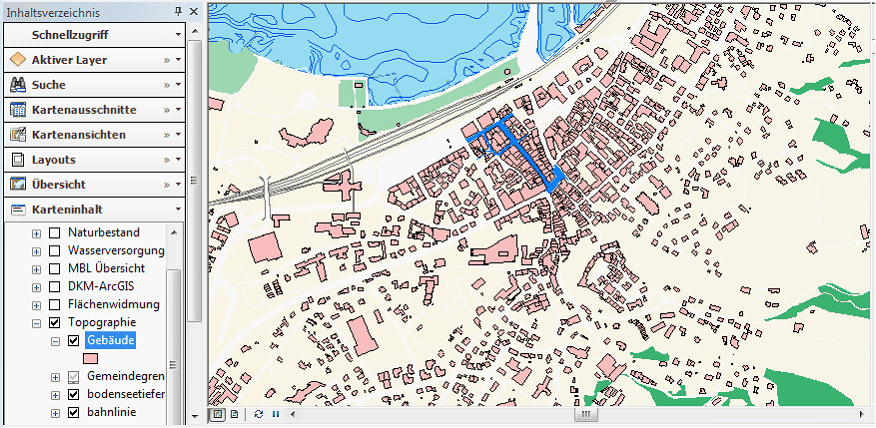
Task: Switch to layout view at map bottom
Action: [x=234, y=414]
